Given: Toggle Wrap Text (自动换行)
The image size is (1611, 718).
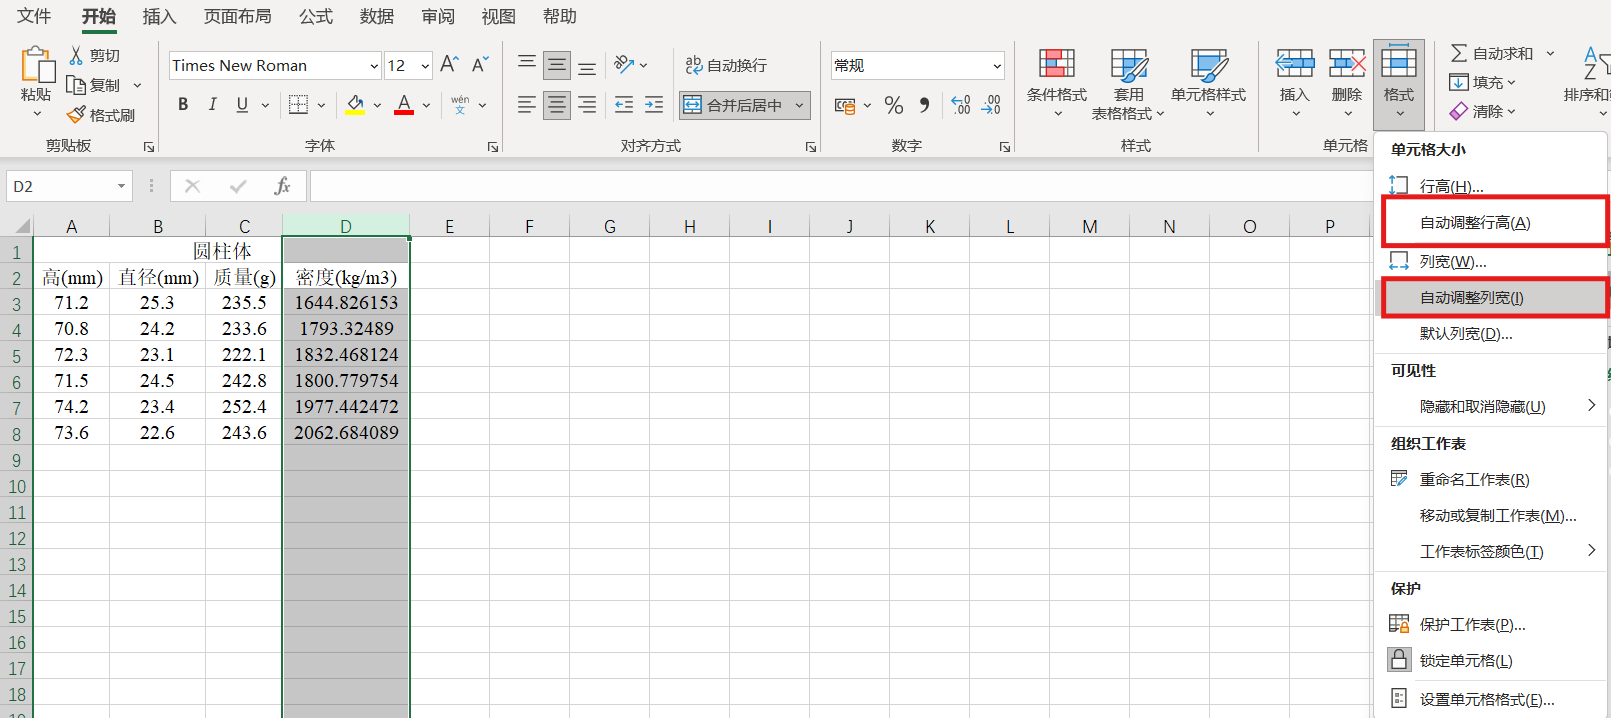Looking at the screenshot, I should point(726,65).
